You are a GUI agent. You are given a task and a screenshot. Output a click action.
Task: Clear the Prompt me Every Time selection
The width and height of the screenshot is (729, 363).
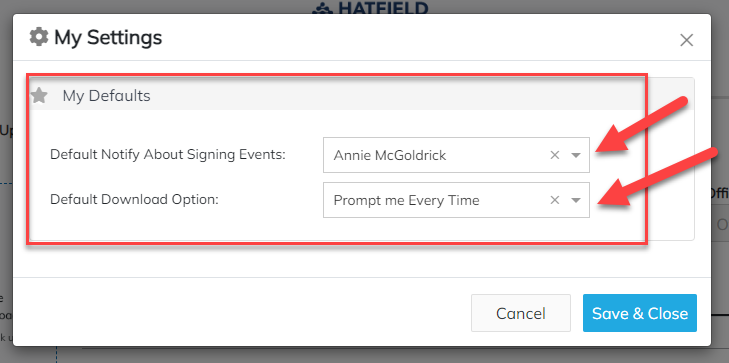pyautogui.click(x=554, y=200)
